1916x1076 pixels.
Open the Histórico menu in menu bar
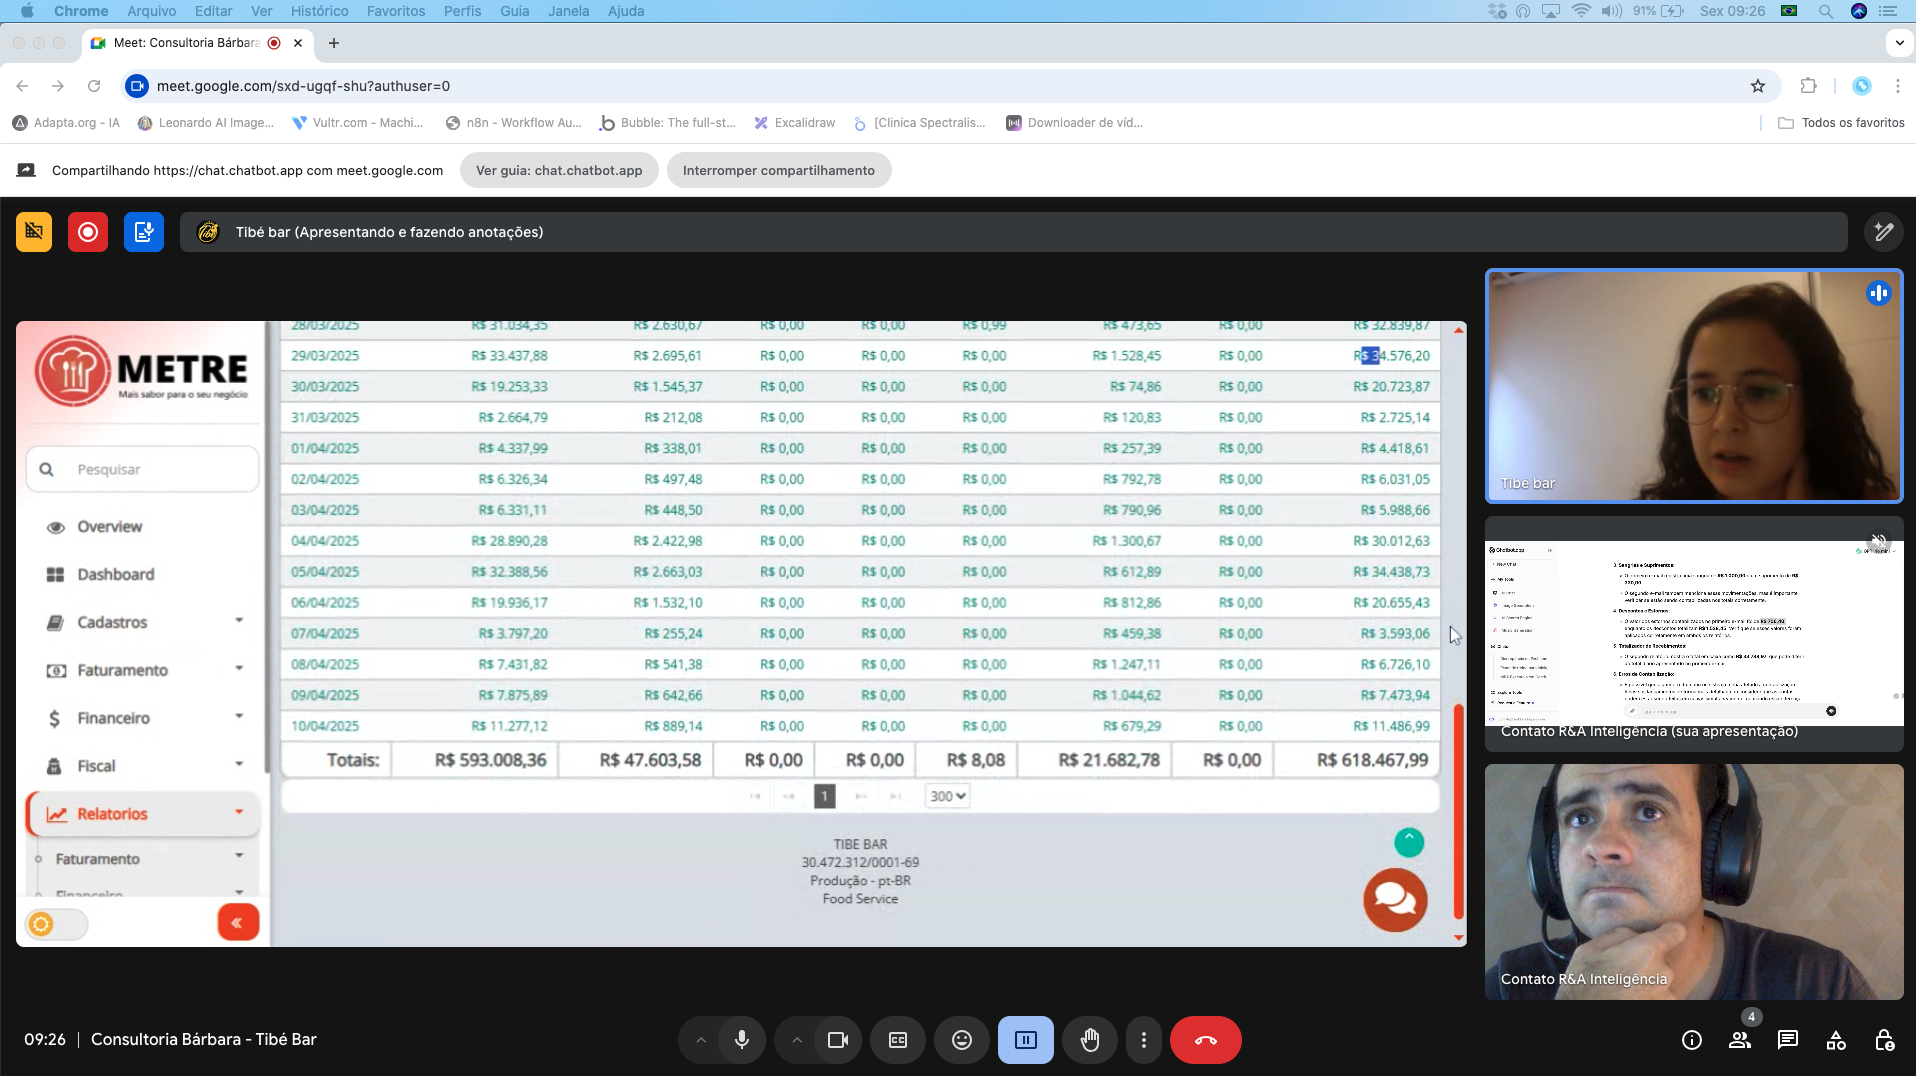(x=320, y=11)
